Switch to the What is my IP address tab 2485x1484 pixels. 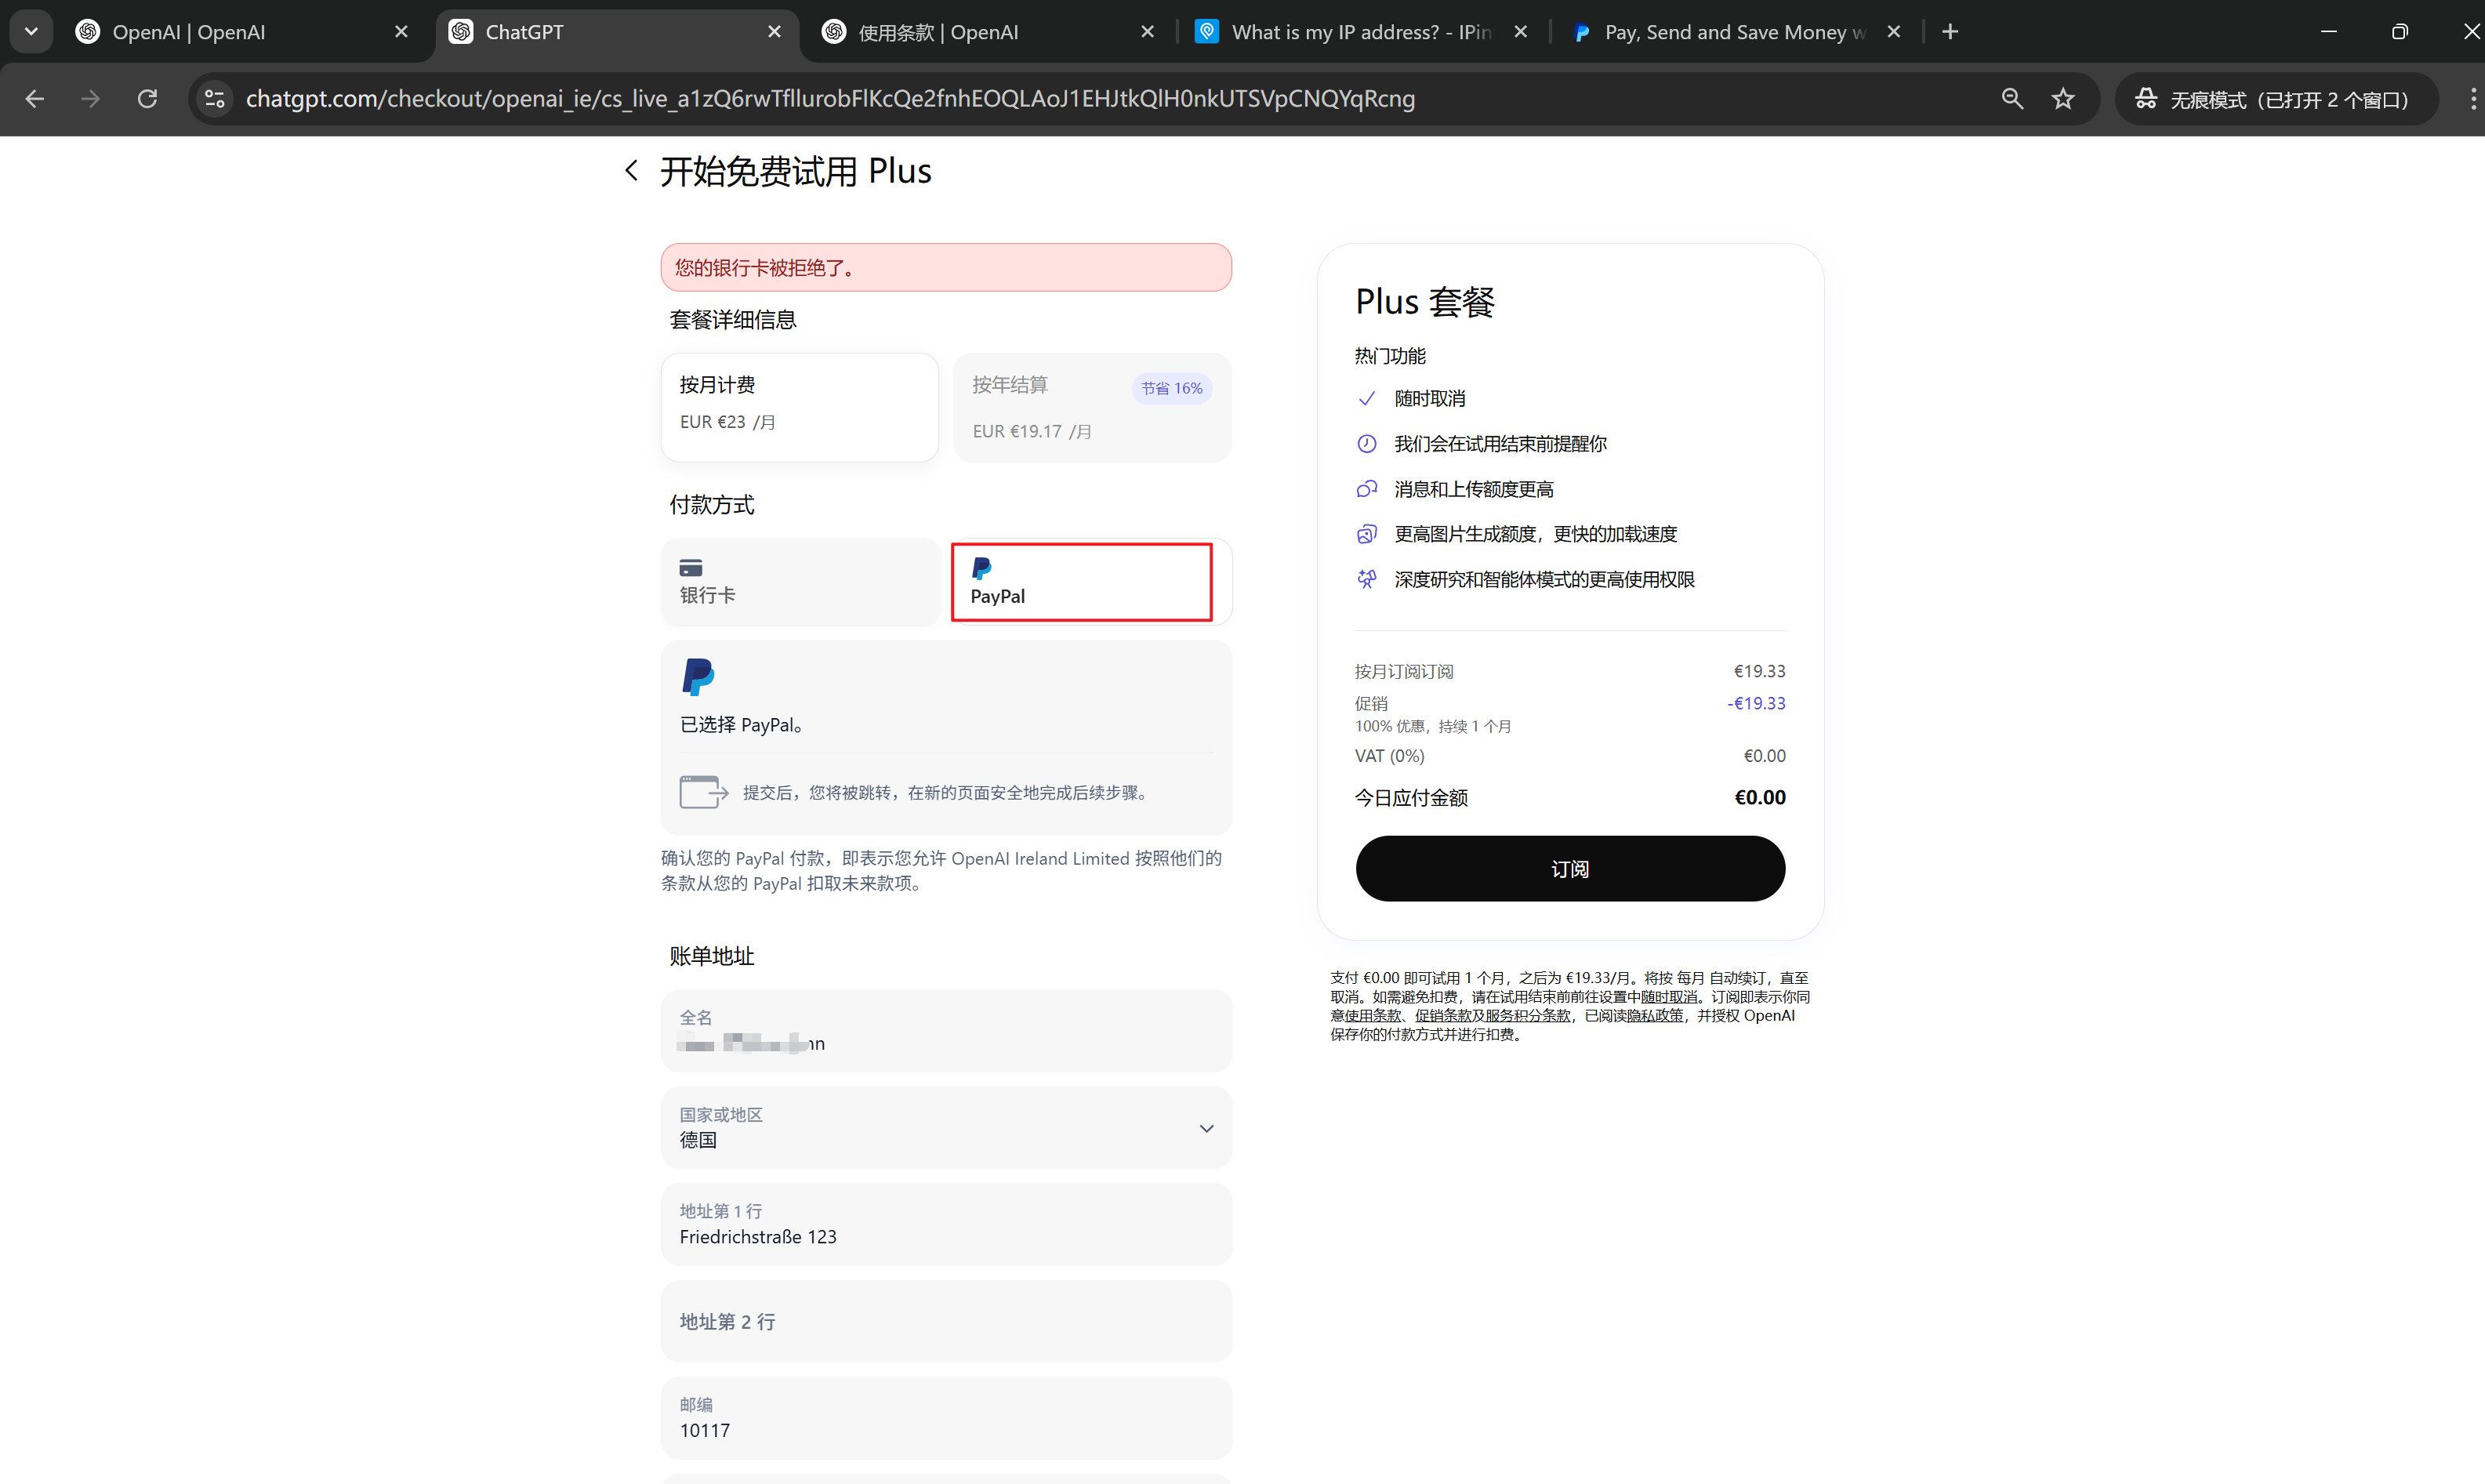(1361, 32)
